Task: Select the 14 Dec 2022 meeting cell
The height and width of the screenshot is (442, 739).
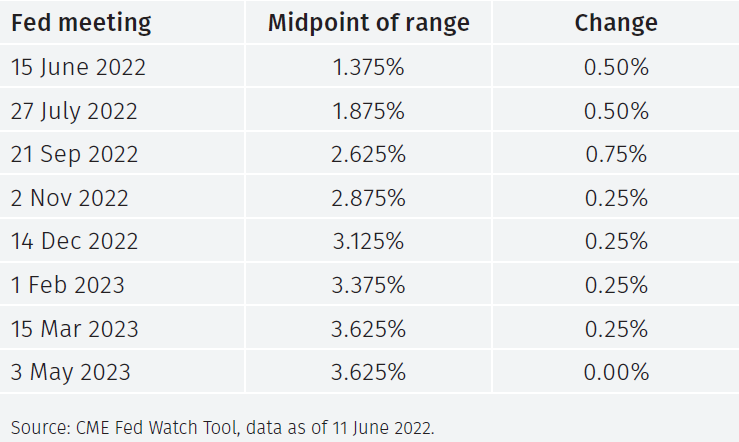Action: [x=75, y=241]
